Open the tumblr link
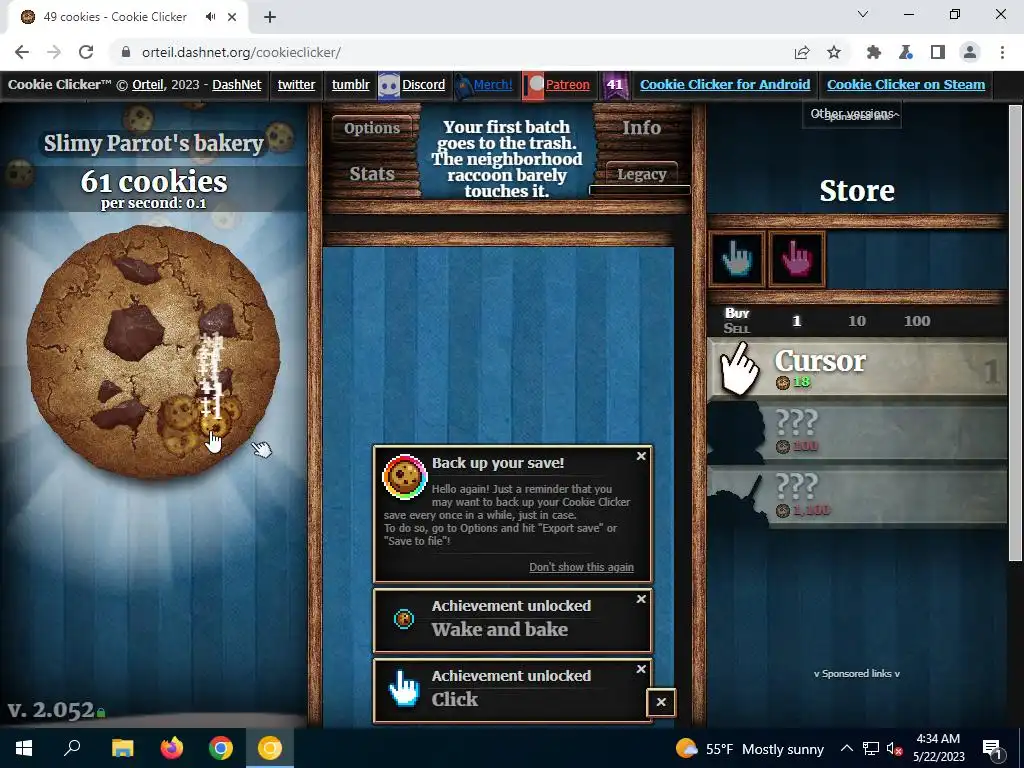Screen dimensions: 1024x768 pyautogui.click(x=350, y=84)
